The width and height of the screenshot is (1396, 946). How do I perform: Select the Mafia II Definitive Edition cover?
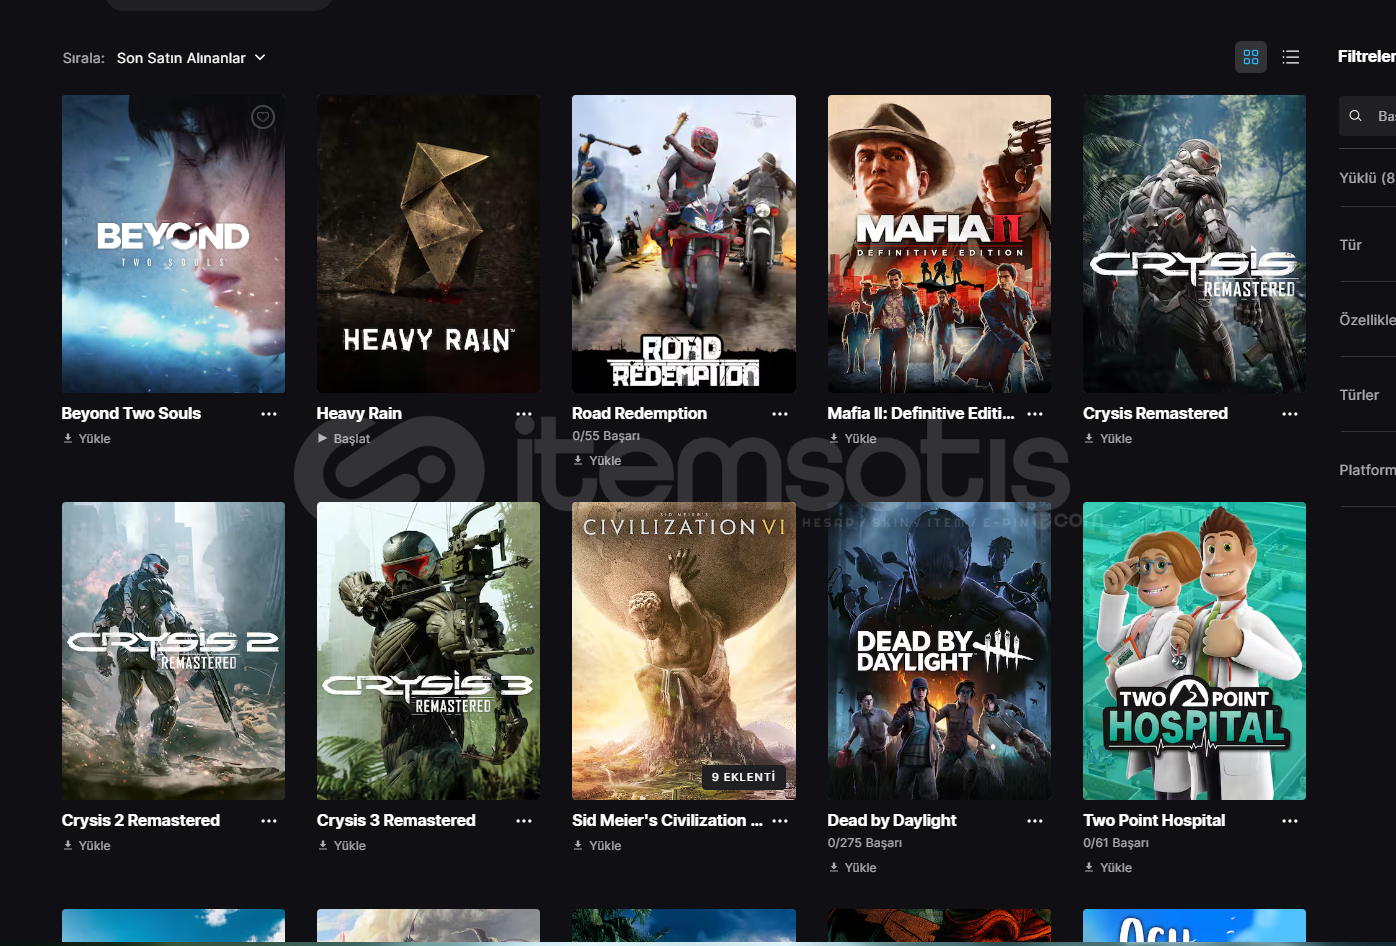(939, 244)
